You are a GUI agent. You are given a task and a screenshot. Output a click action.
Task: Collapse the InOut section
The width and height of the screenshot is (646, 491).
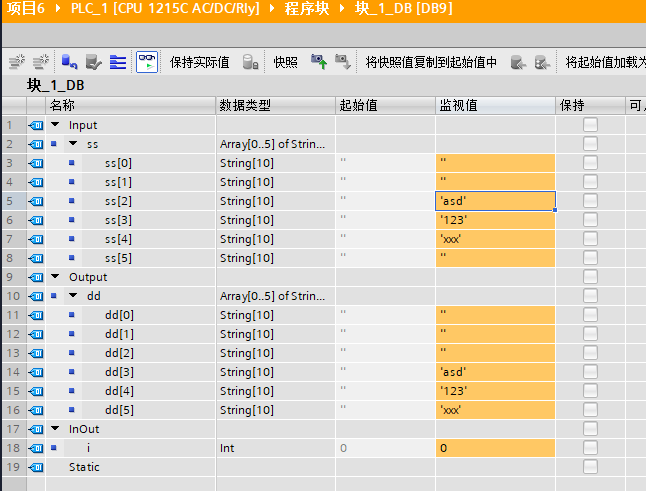(x=56, y=429)
